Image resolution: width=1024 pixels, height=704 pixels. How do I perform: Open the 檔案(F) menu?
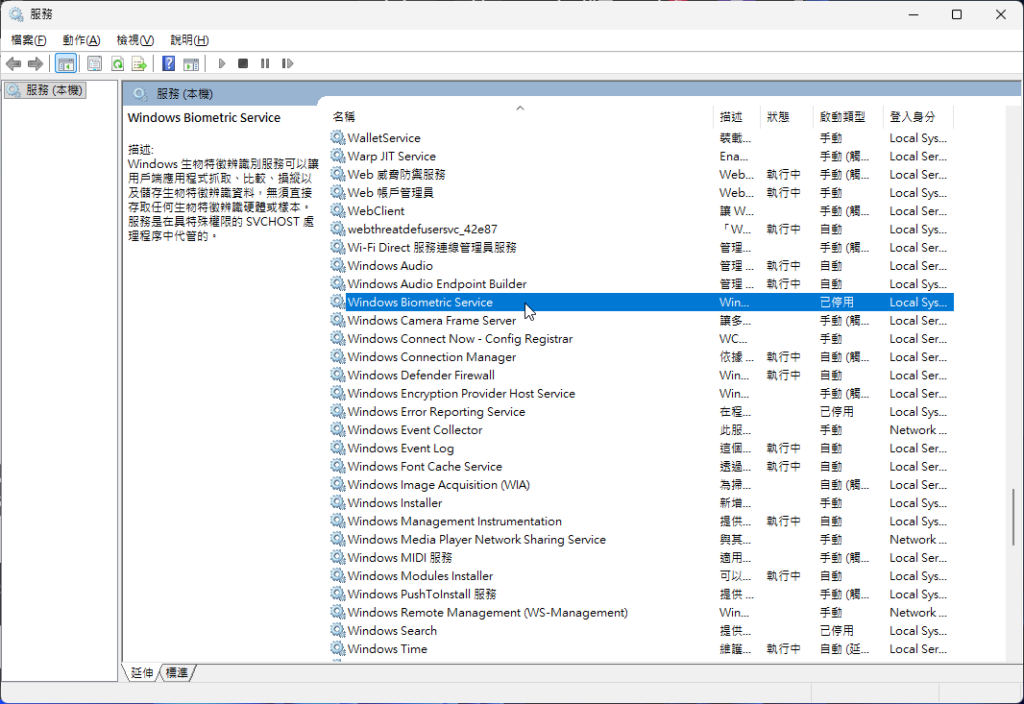[29, 40]
